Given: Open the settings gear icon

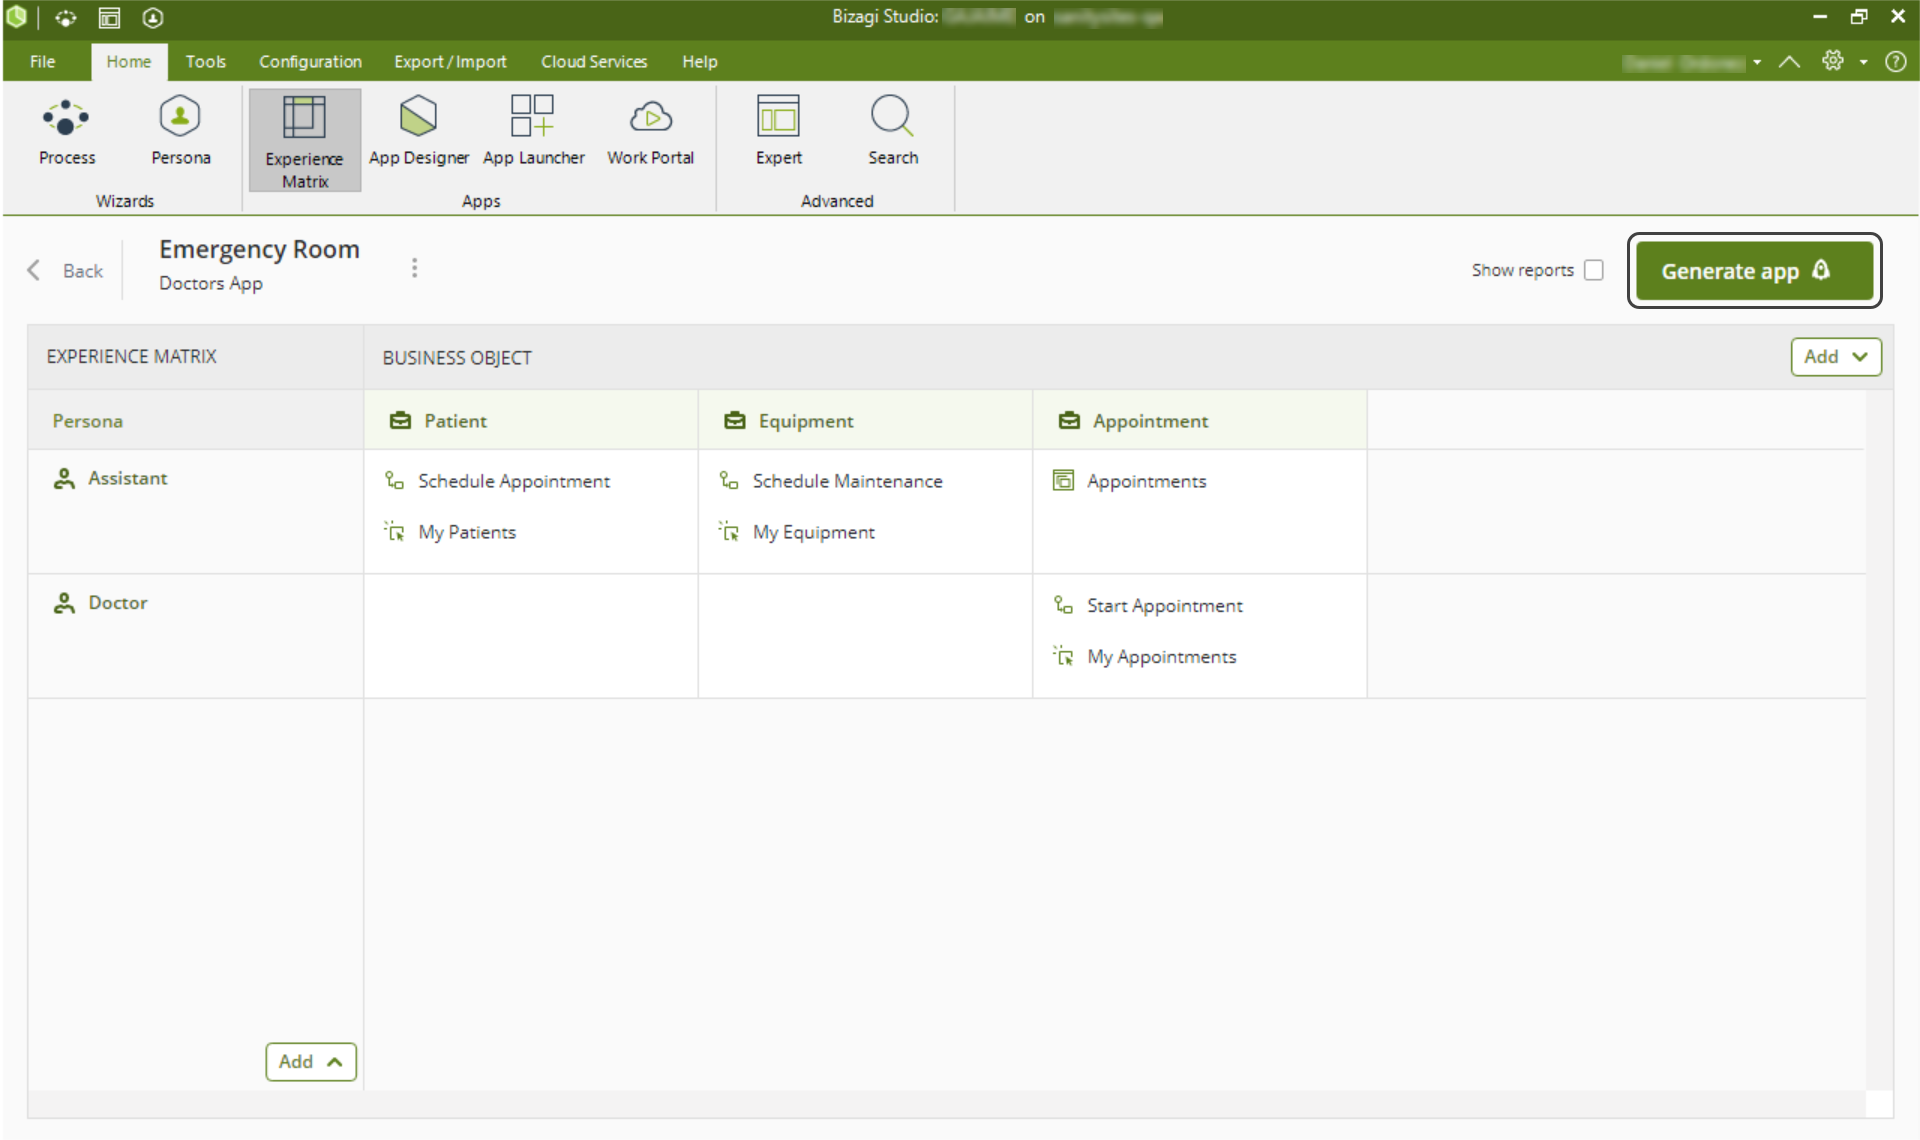Looking at the screenshot, I should click(1832, 61).
